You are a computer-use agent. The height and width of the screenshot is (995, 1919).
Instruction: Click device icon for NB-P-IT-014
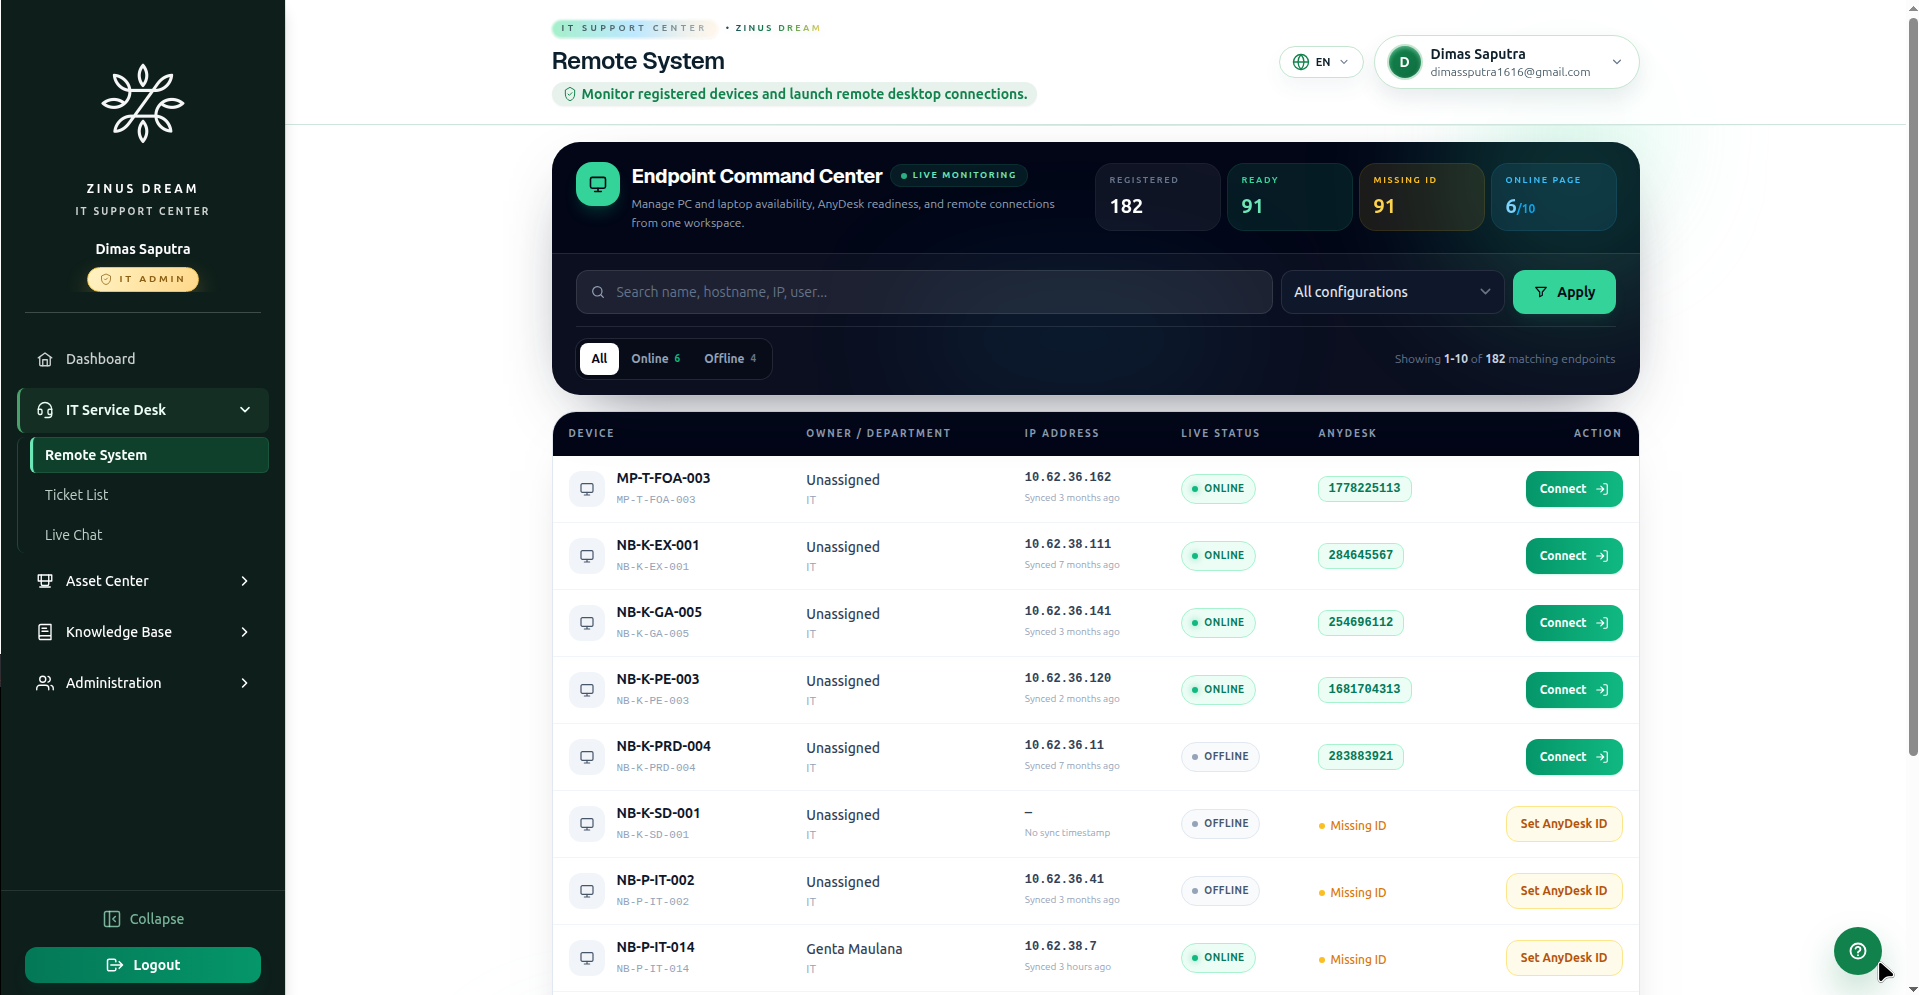click(x=587, y=958)
